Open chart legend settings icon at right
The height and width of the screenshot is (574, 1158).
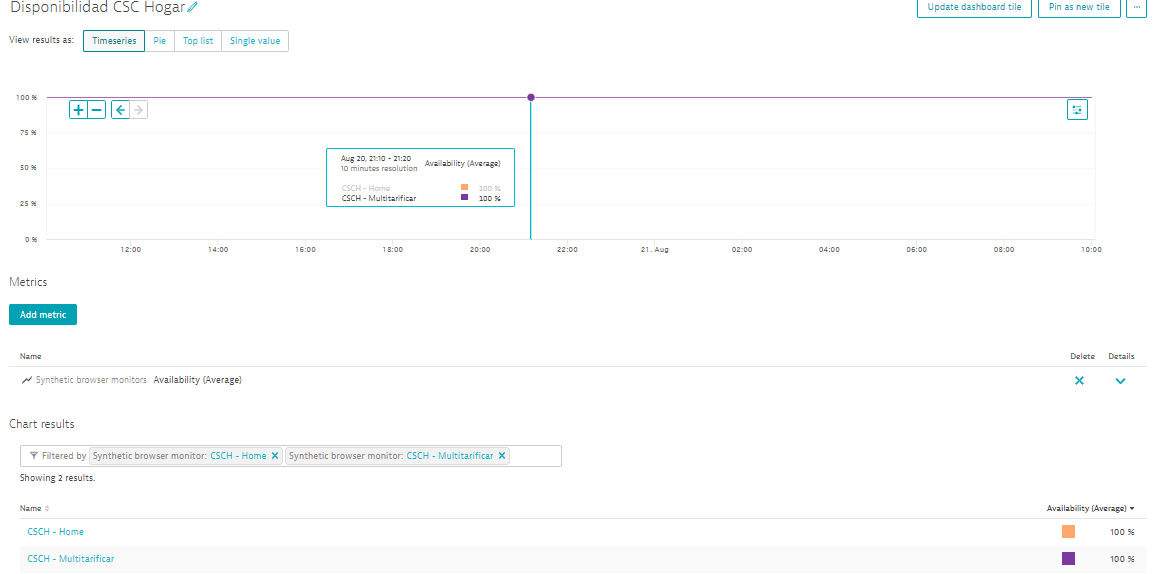tap(1077, 110)
